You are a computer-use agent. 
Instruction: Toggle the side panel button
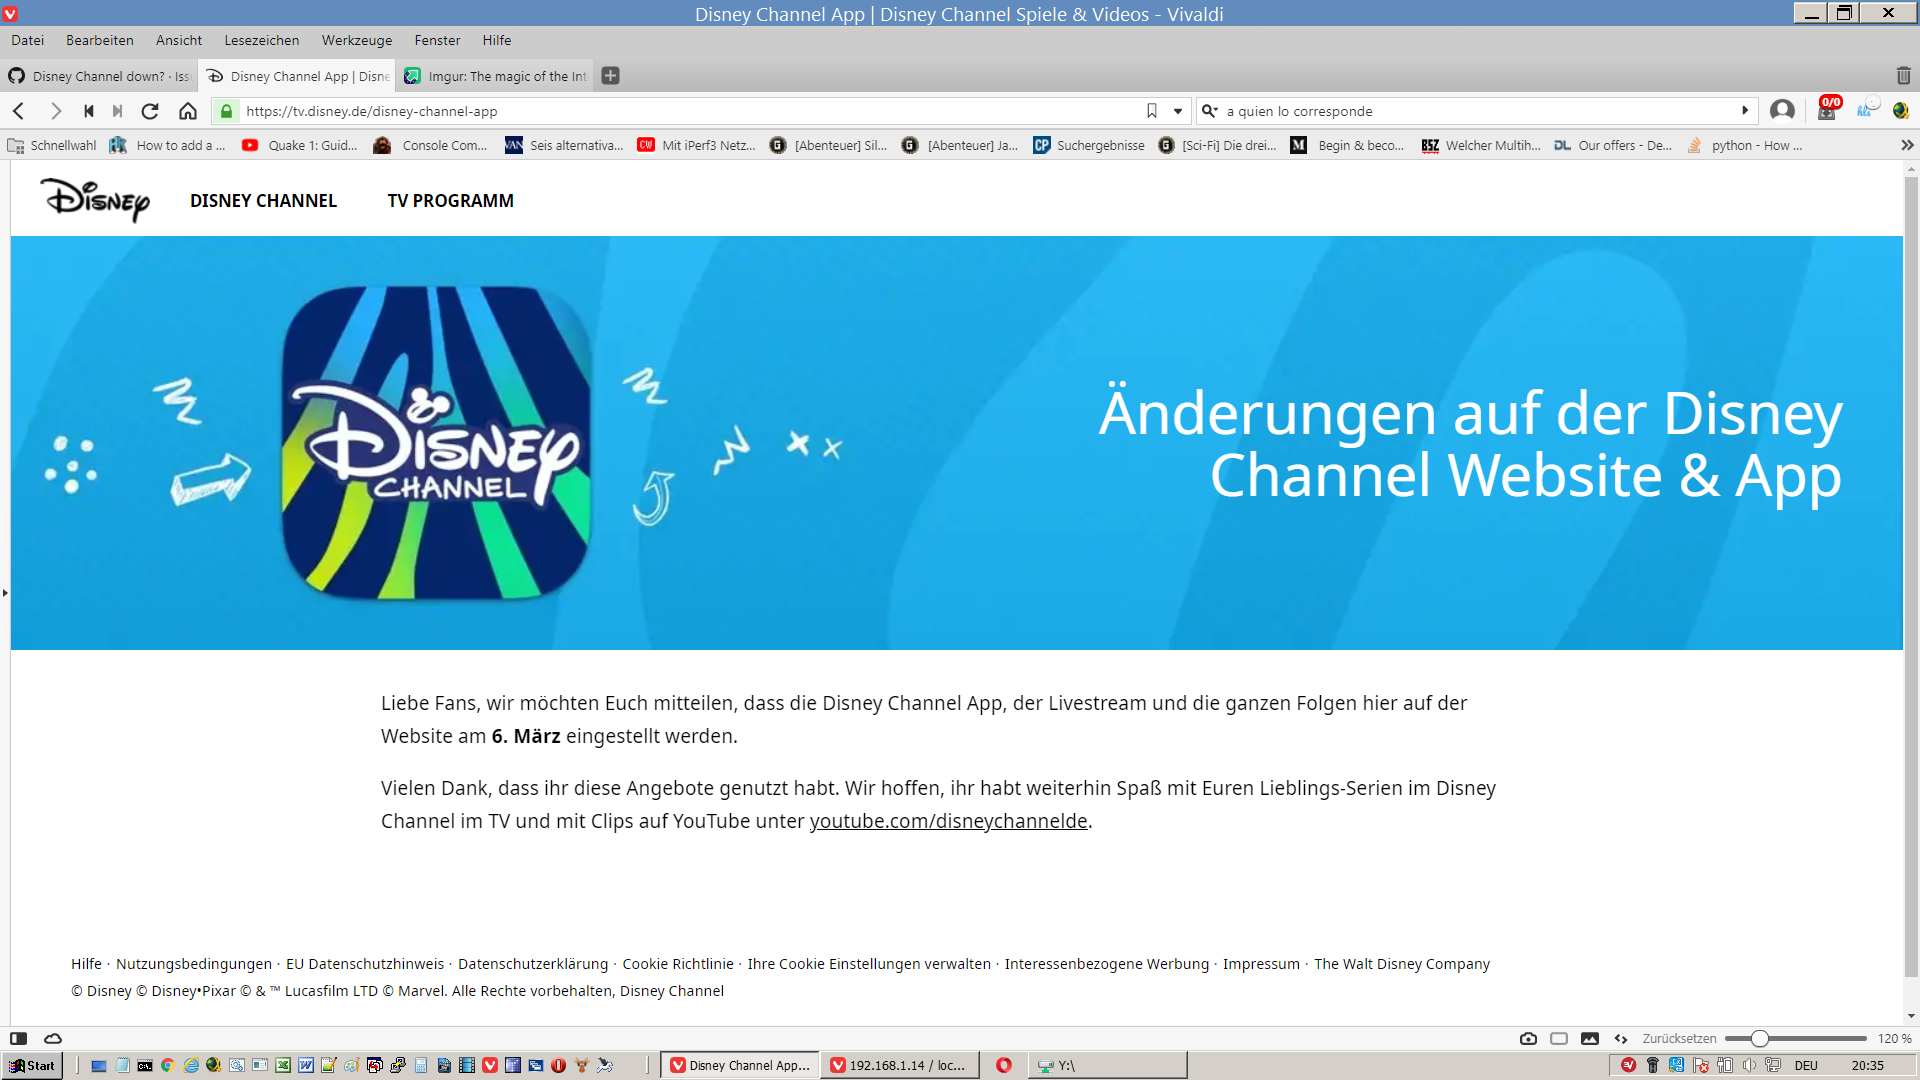point(18,1038)
